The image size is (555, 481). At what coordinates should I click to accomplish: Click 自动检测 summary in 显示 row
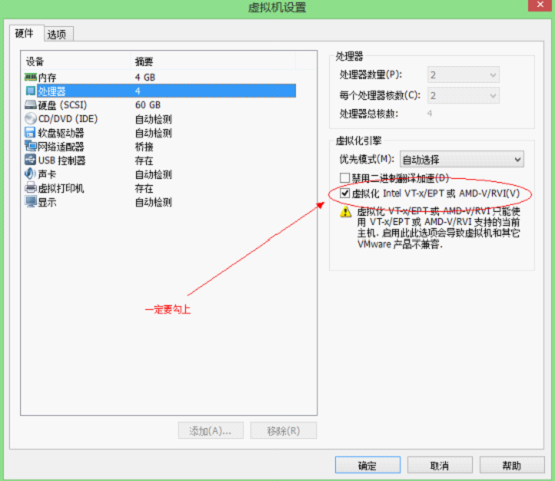point(154,202)
